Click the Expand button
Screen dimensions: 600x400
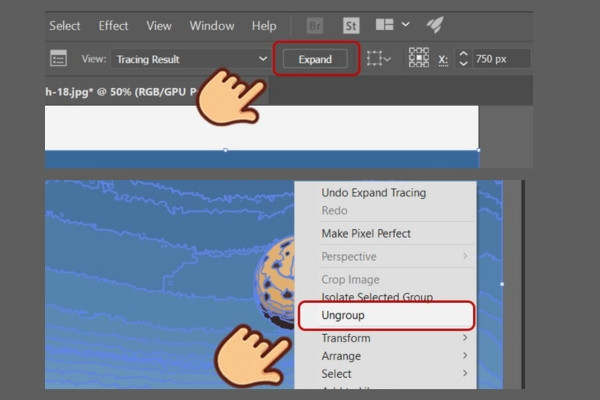click(x=315, y=59)
